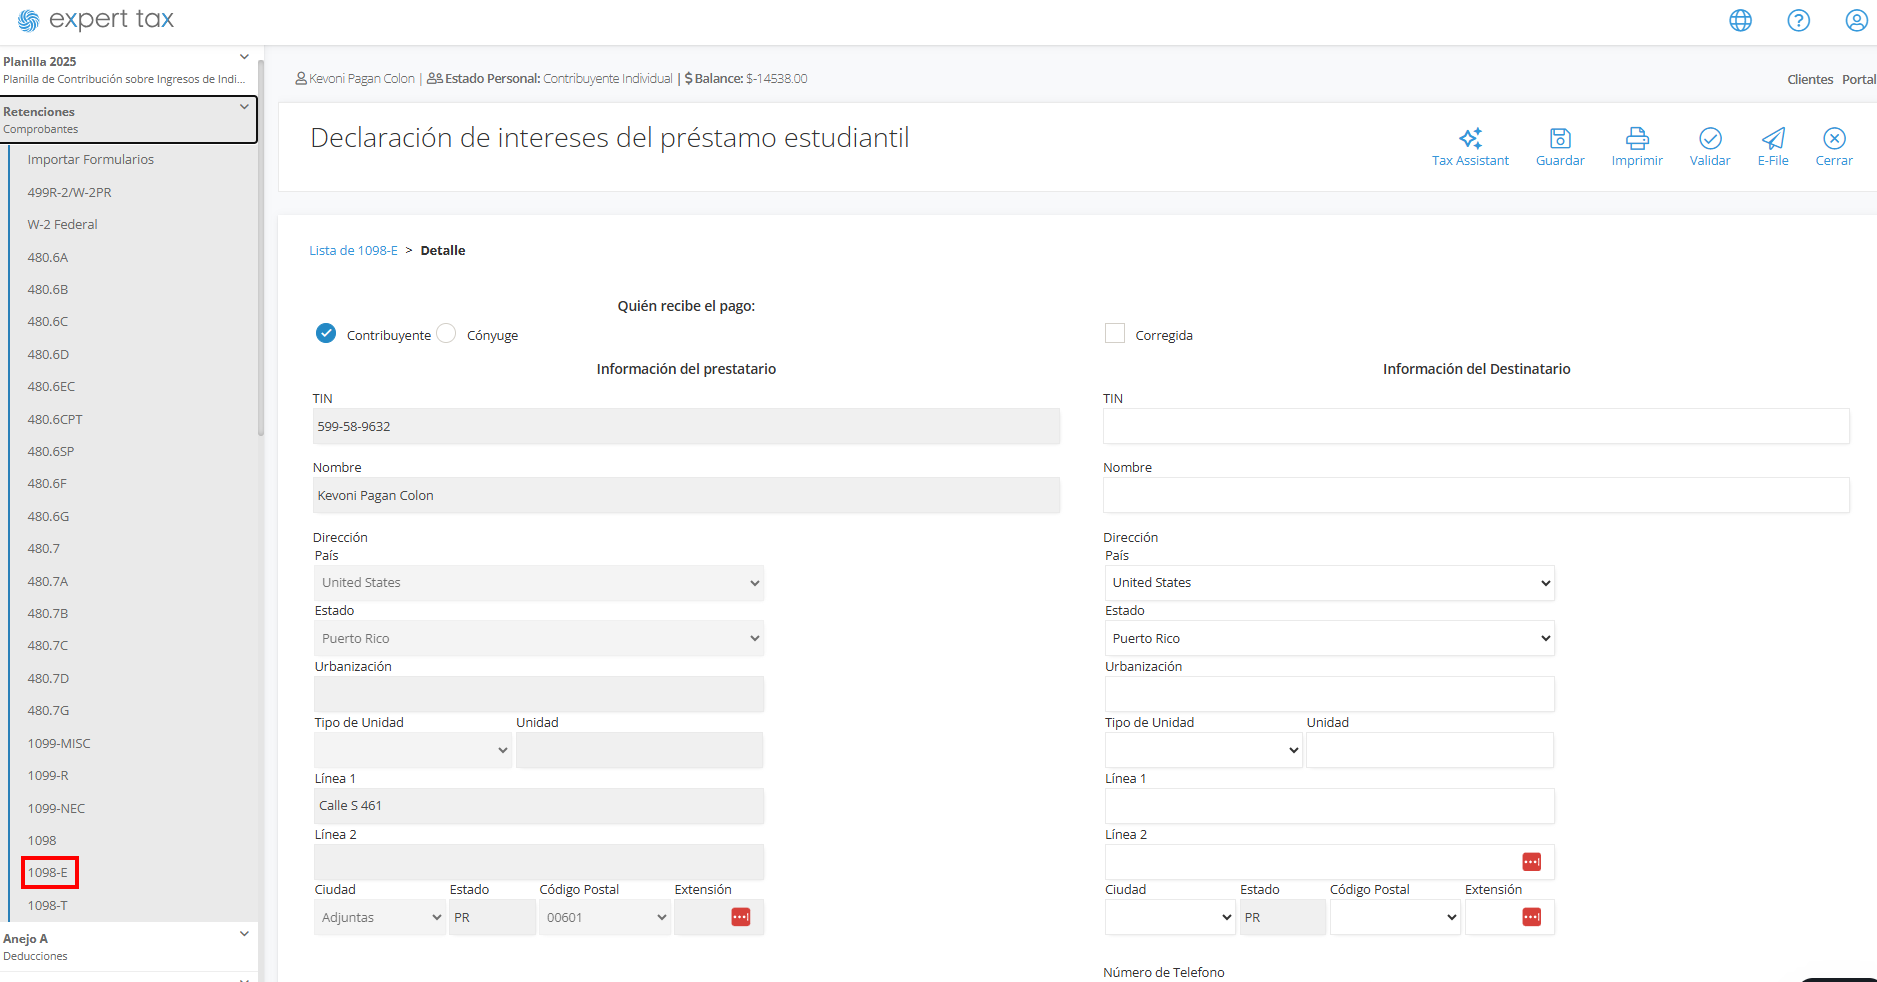Select 480.7C in sidebar list
This screenshot has width=1877, height=982.
(48, 646)
